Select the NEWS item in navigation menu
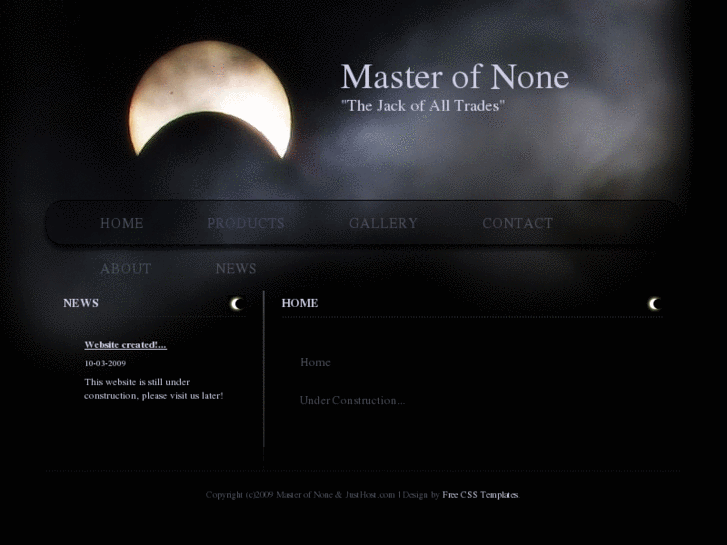Screen dimensions: 727x545 [x=236, y=269]
